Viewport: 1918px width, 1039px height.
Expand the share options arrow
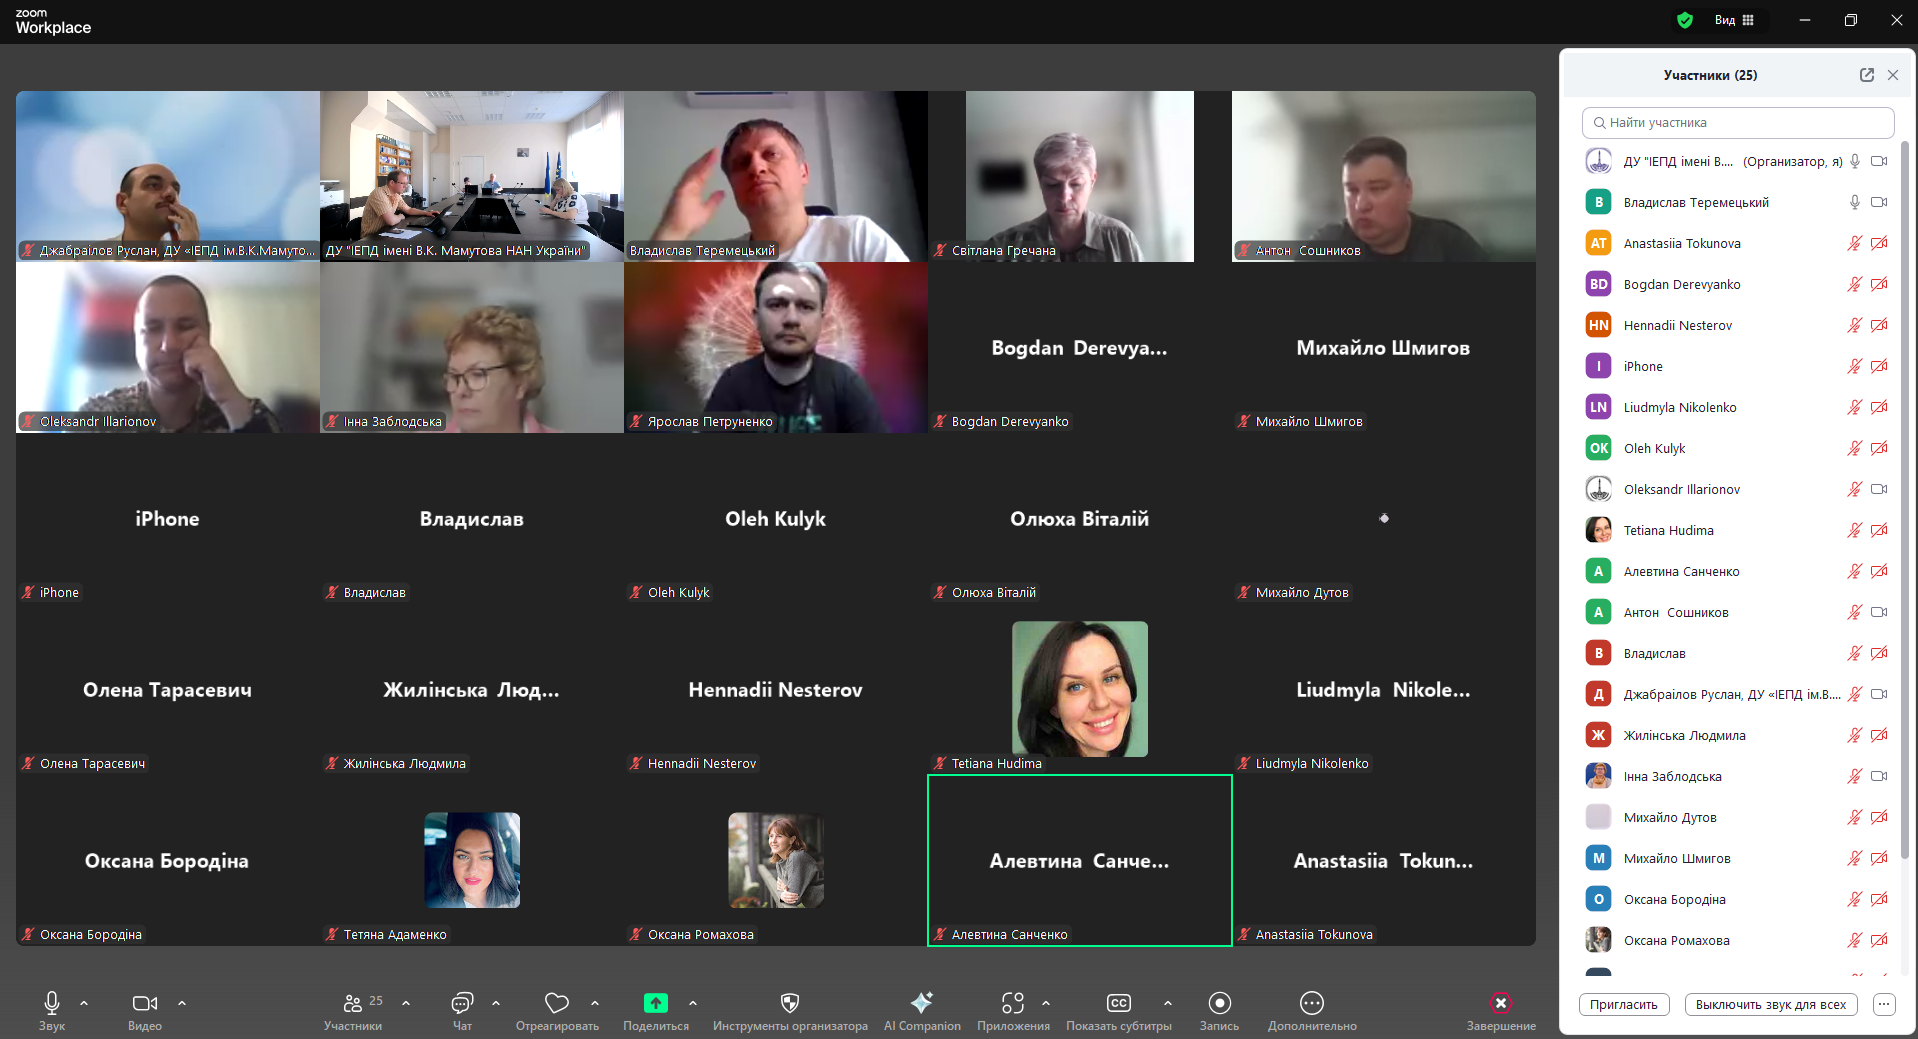tap(693, 1002)
